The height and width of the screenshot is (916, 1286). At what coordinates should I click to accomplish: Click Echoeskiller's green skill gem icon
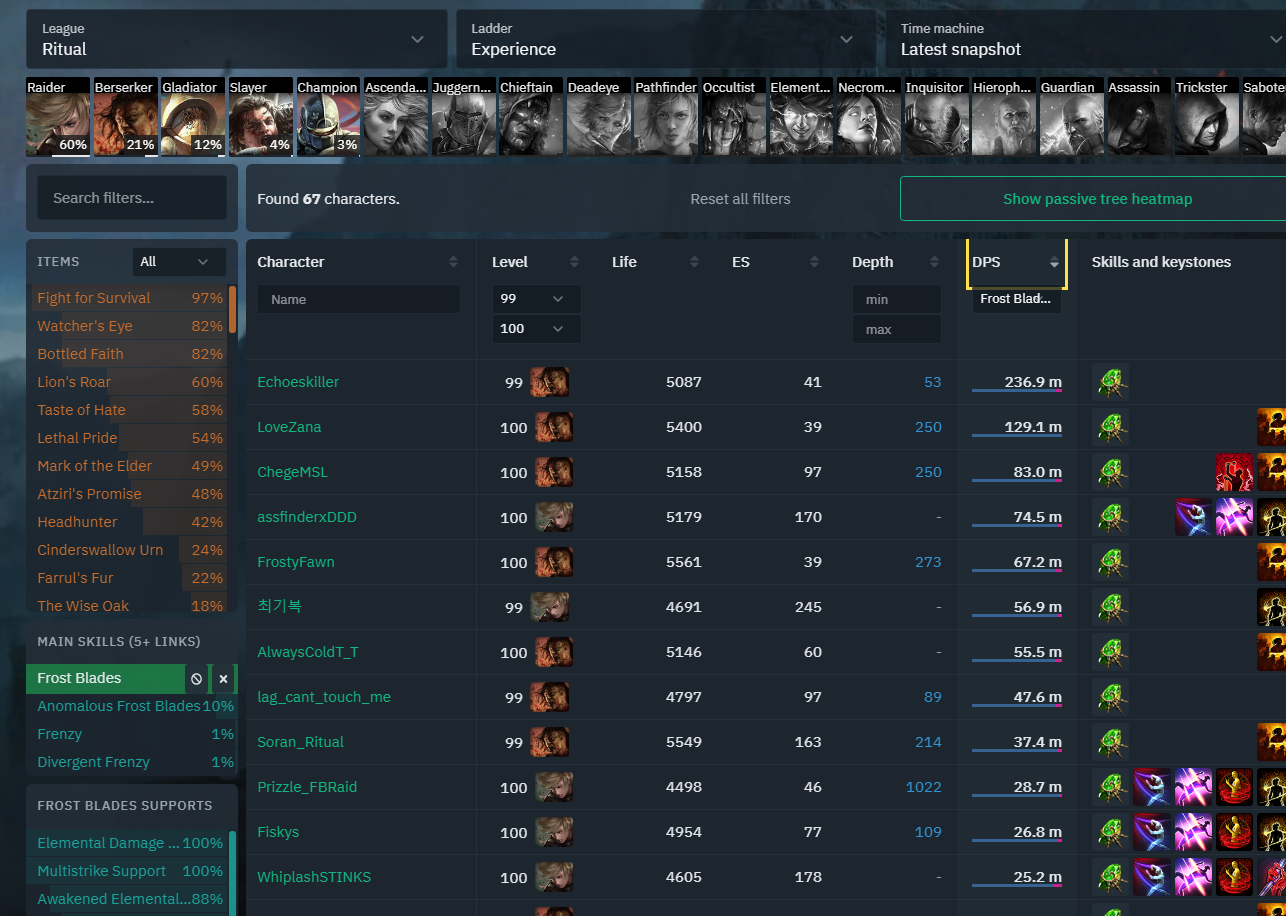(1110, 382)
